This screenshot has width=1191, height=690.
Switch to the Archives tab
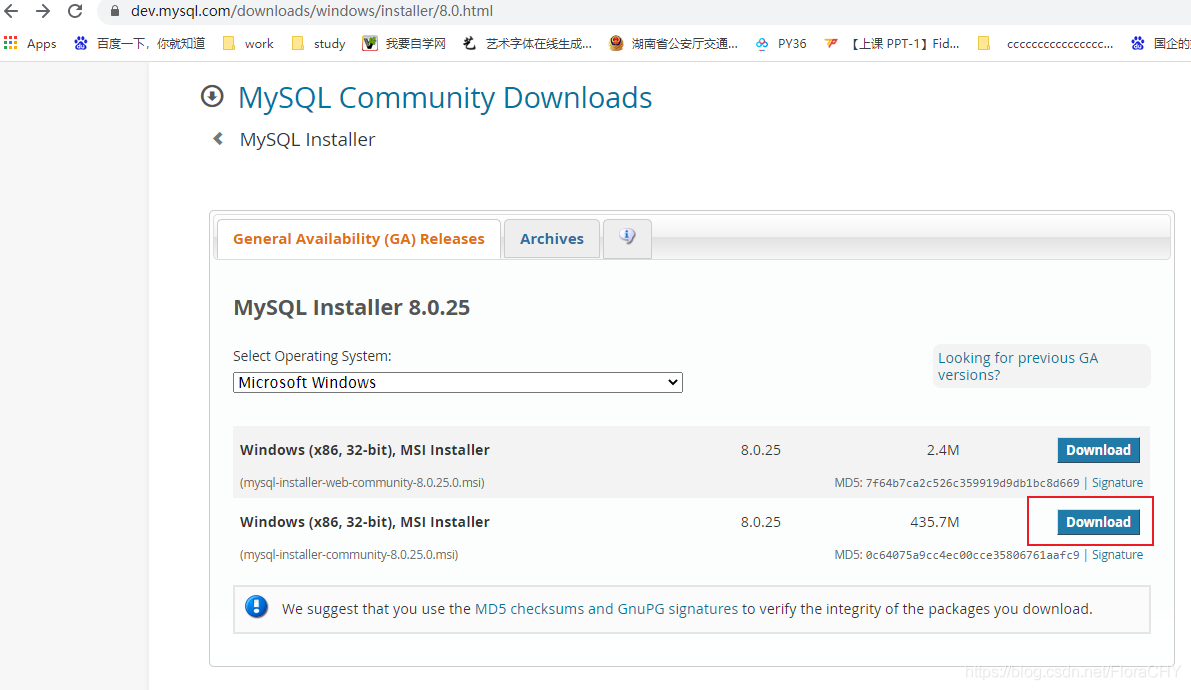(551, 238)
